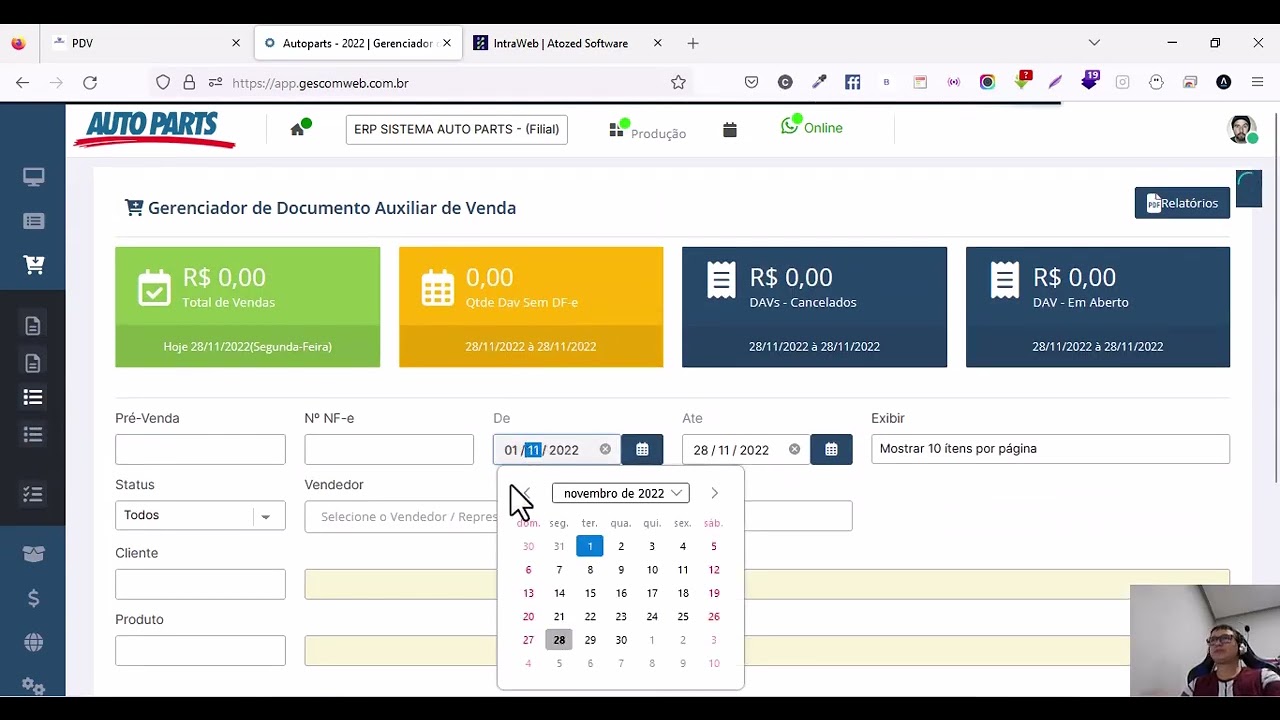Click the Pré-Venda input field

point(200,450)
